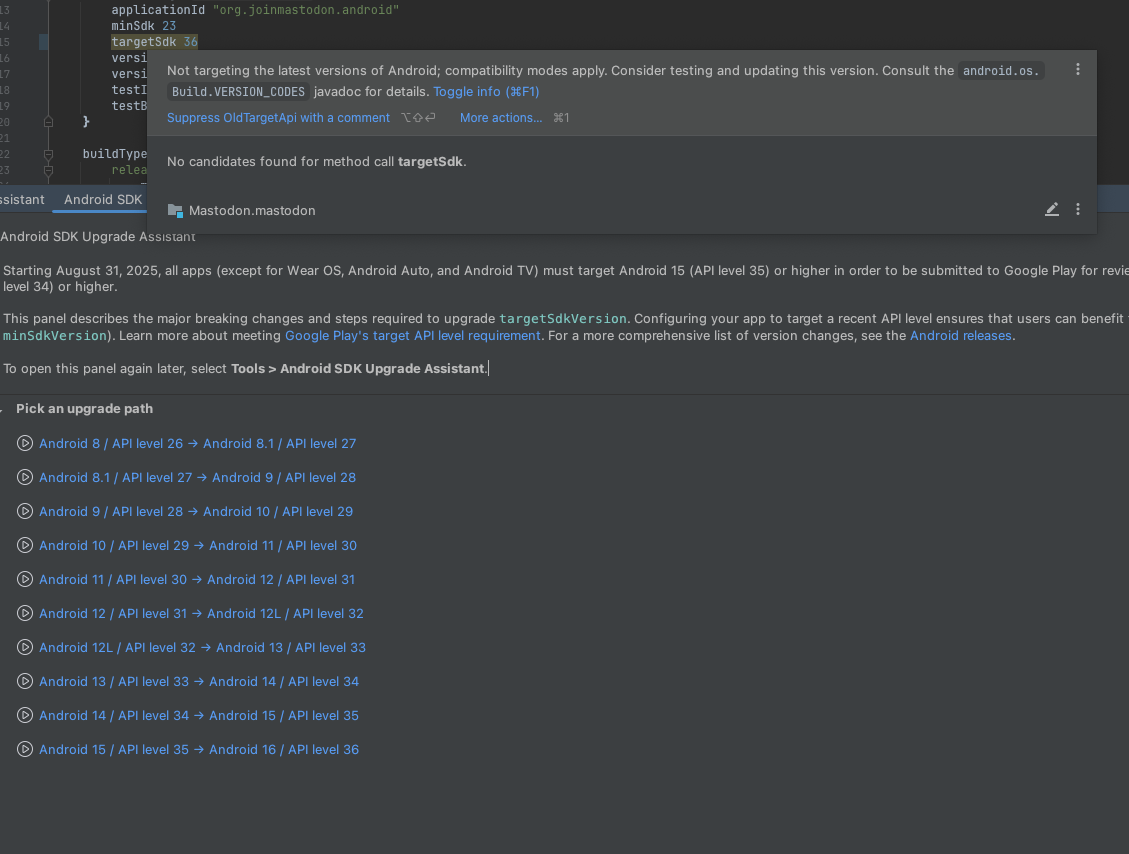This screenshot has height=854, width=1129.
Task: Switch to the Android SDK tab
Action: coord(103,199)
